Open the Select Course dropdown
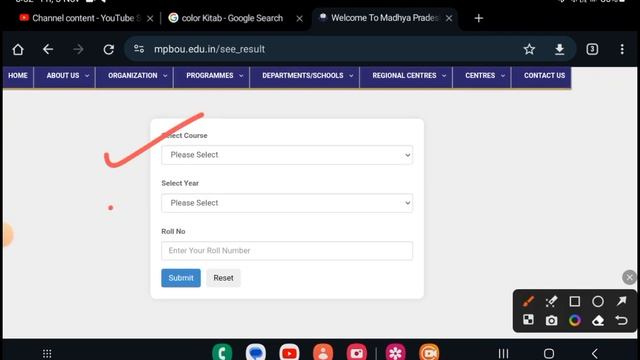This screenshot has height=360, width=640. 287,155
